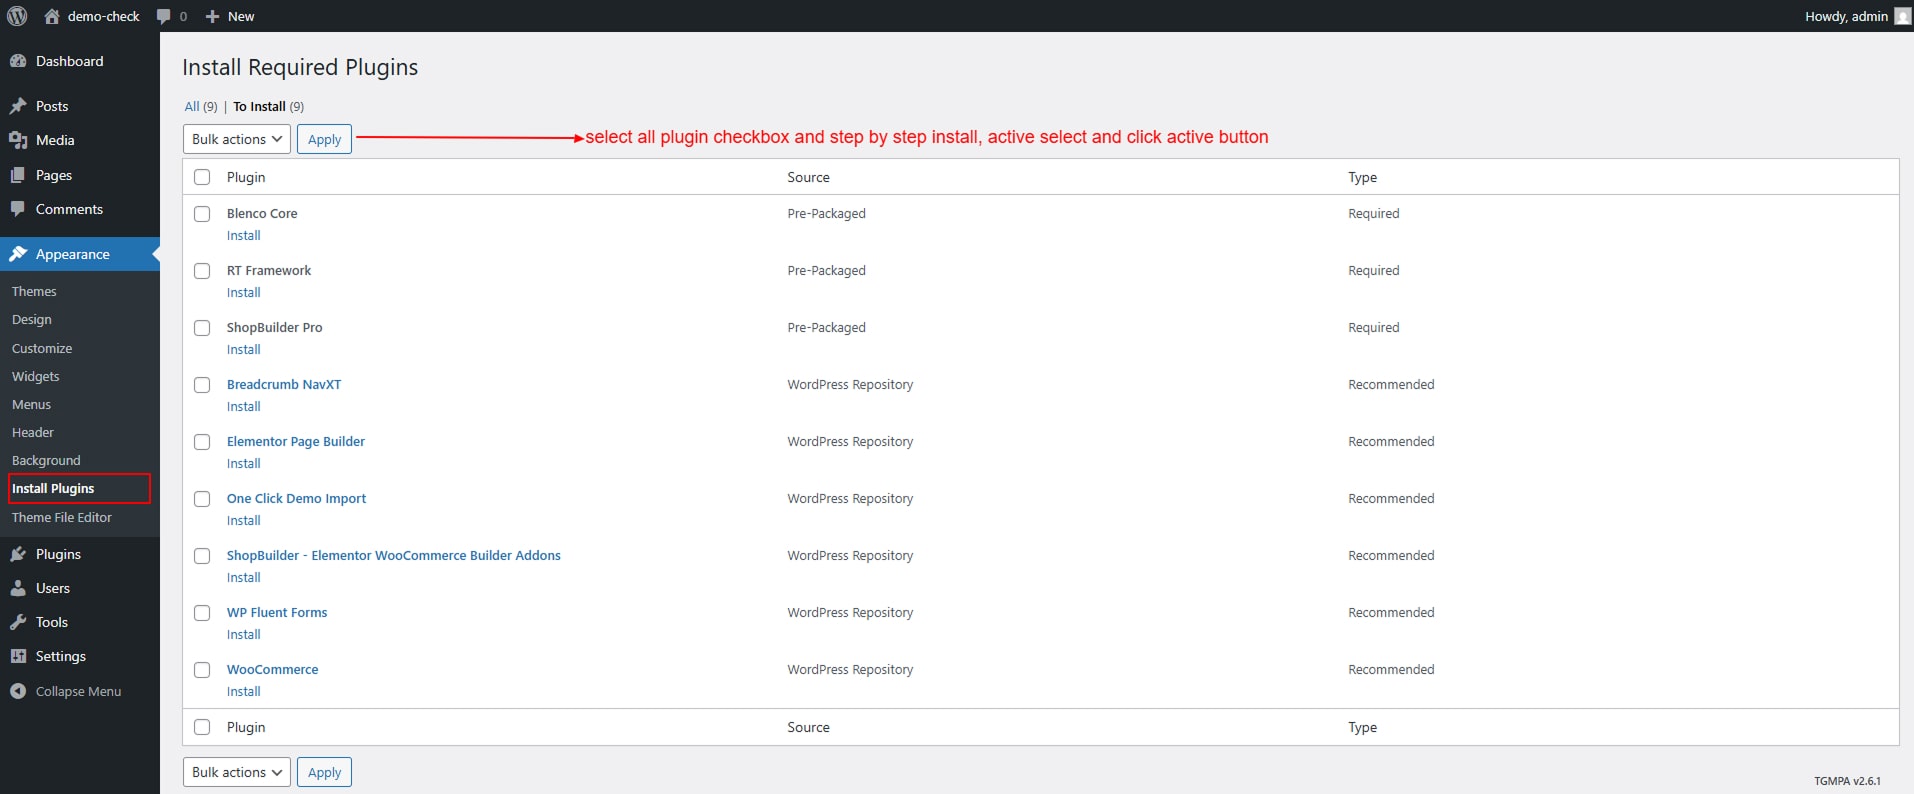Click the bottom Apply button

pos(324,772)
